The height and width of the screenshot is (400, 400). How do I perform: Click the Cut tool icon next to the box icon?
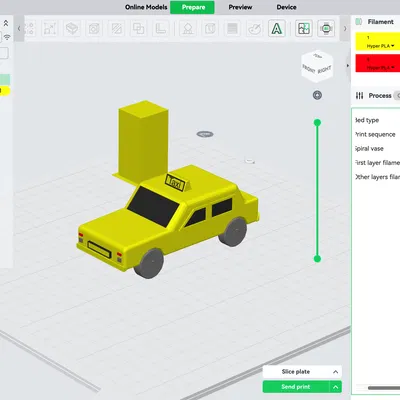click(x=94, y=29)
